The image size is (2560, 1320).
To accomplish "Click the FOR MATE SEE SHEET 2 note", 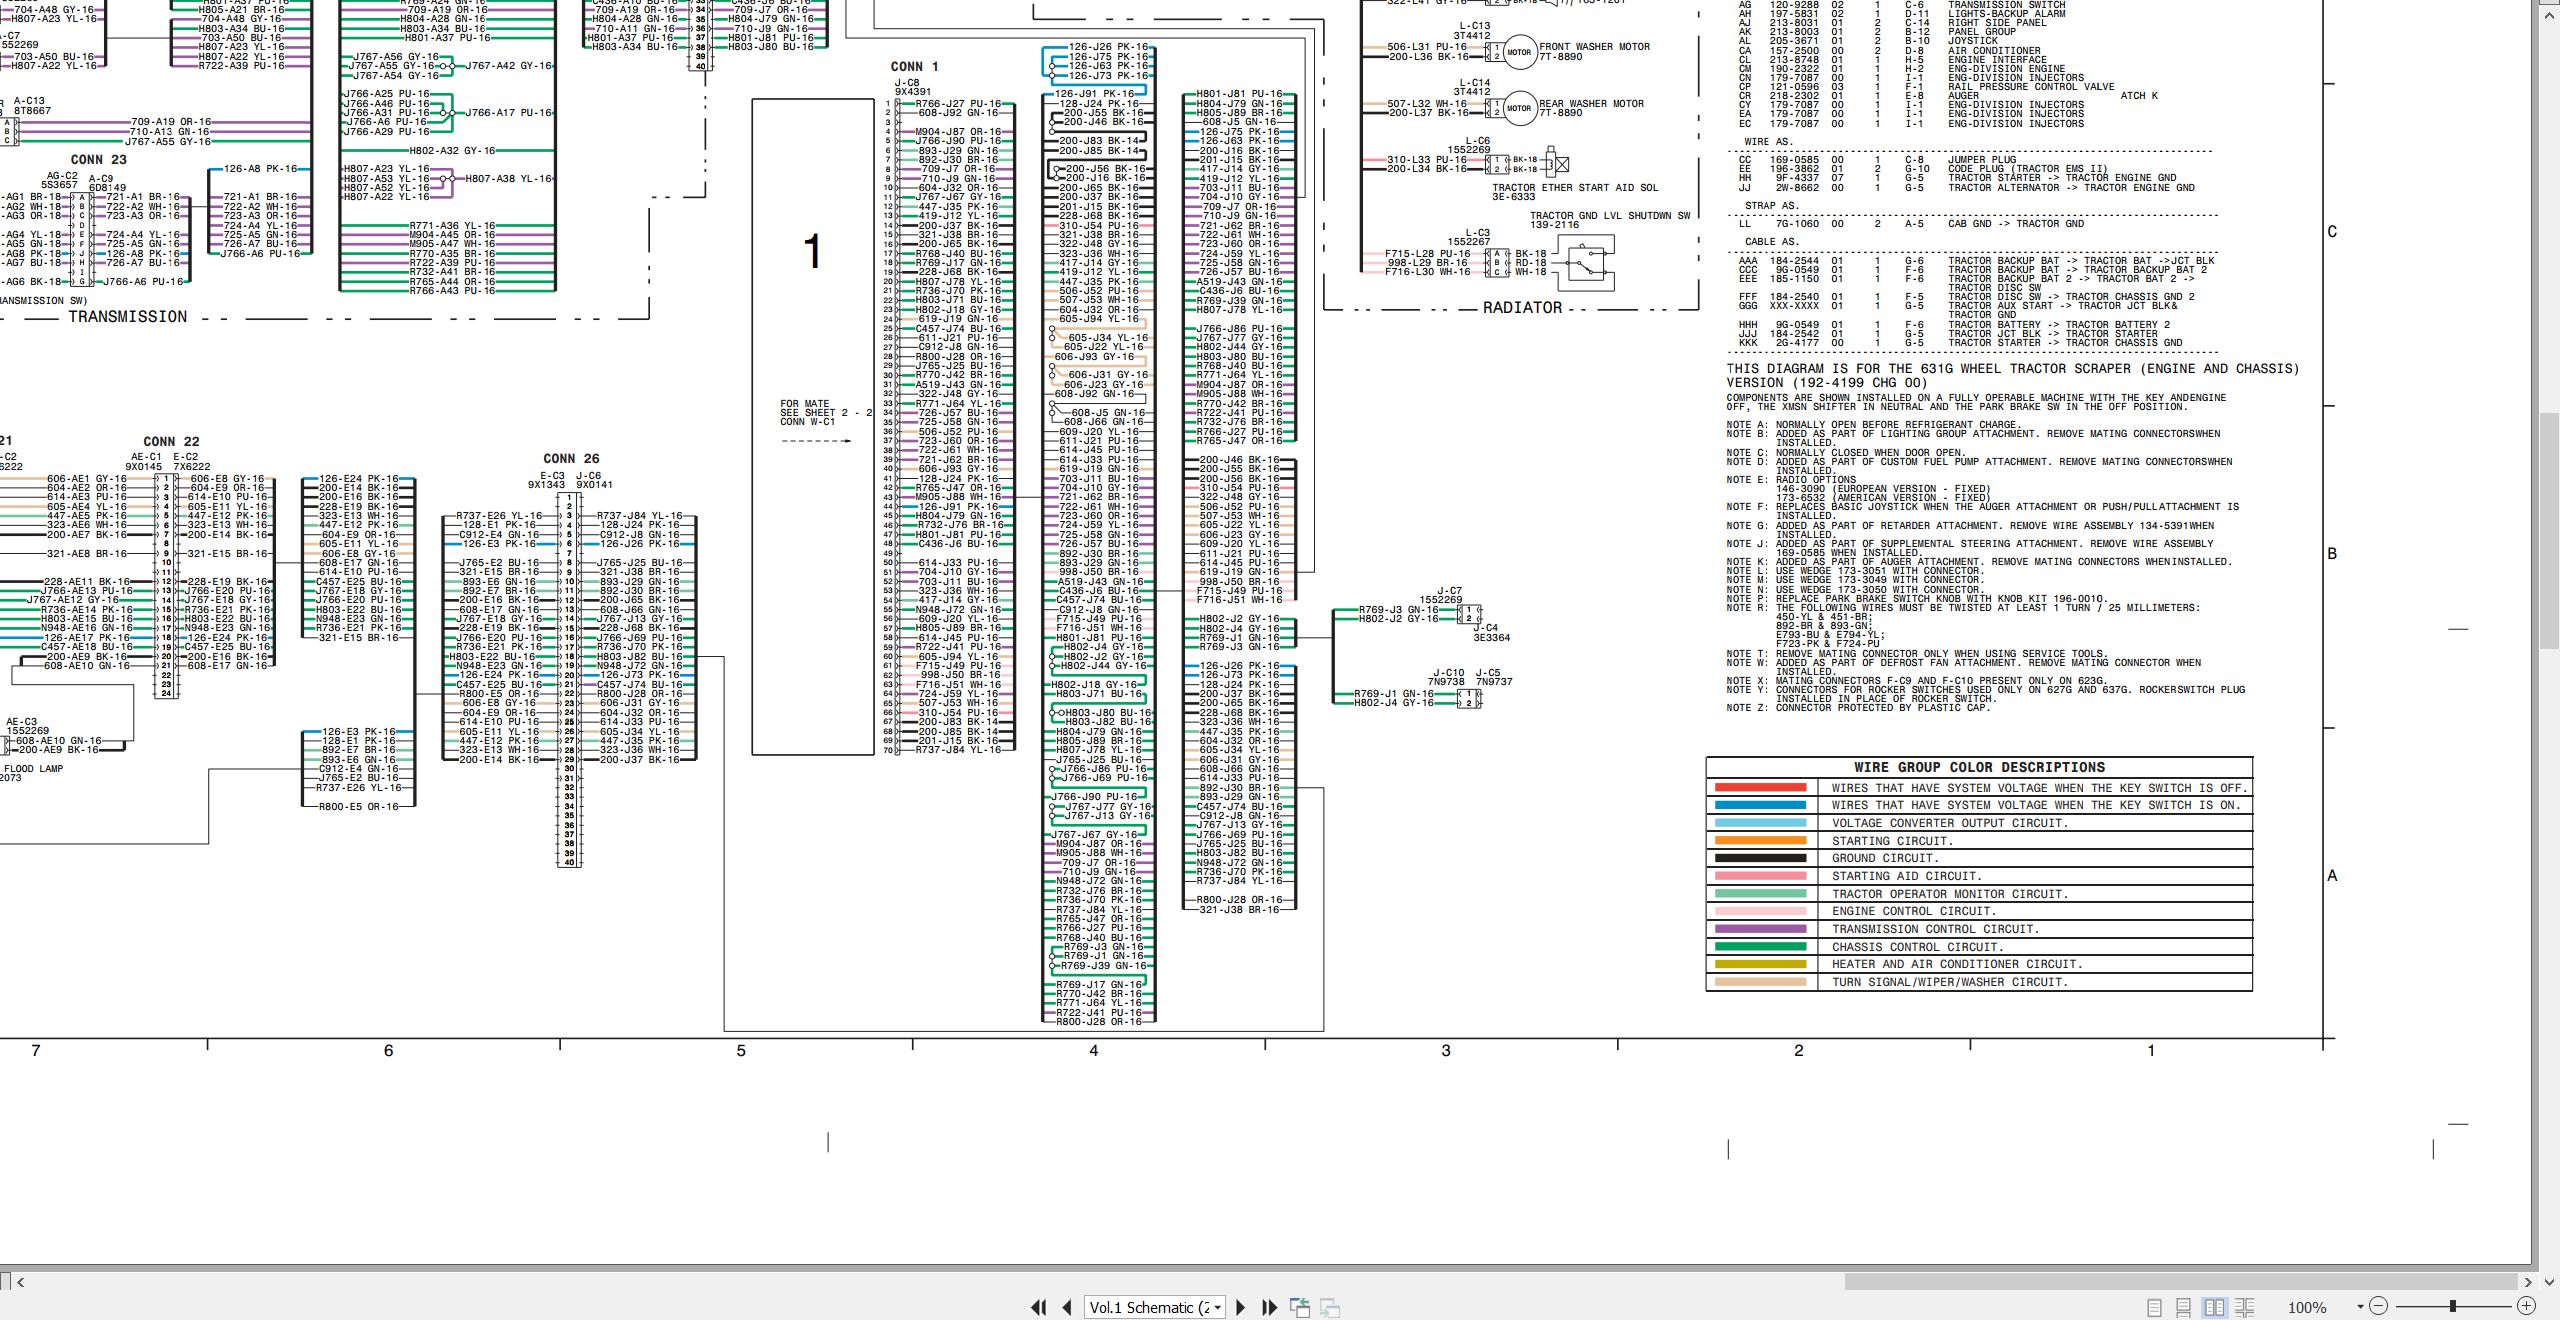I will tap(825, 413).
